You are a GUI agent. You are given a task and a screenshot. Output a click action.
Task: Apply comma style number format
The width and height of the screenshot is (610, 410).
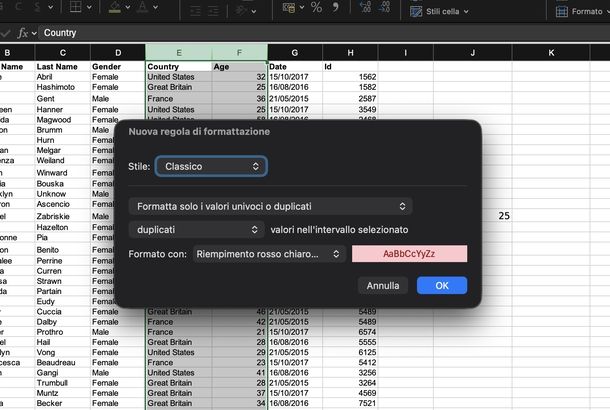335,7
